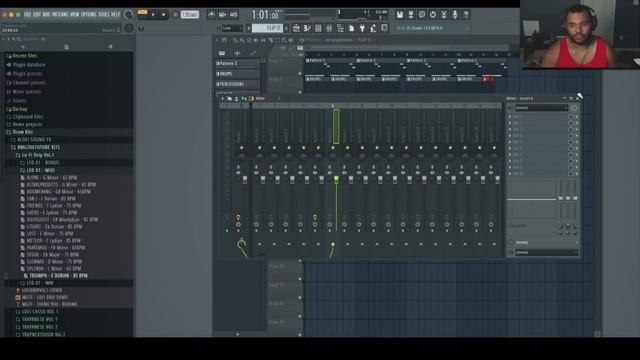
Task: Click the transport play button
Action: tap(153, 14)
